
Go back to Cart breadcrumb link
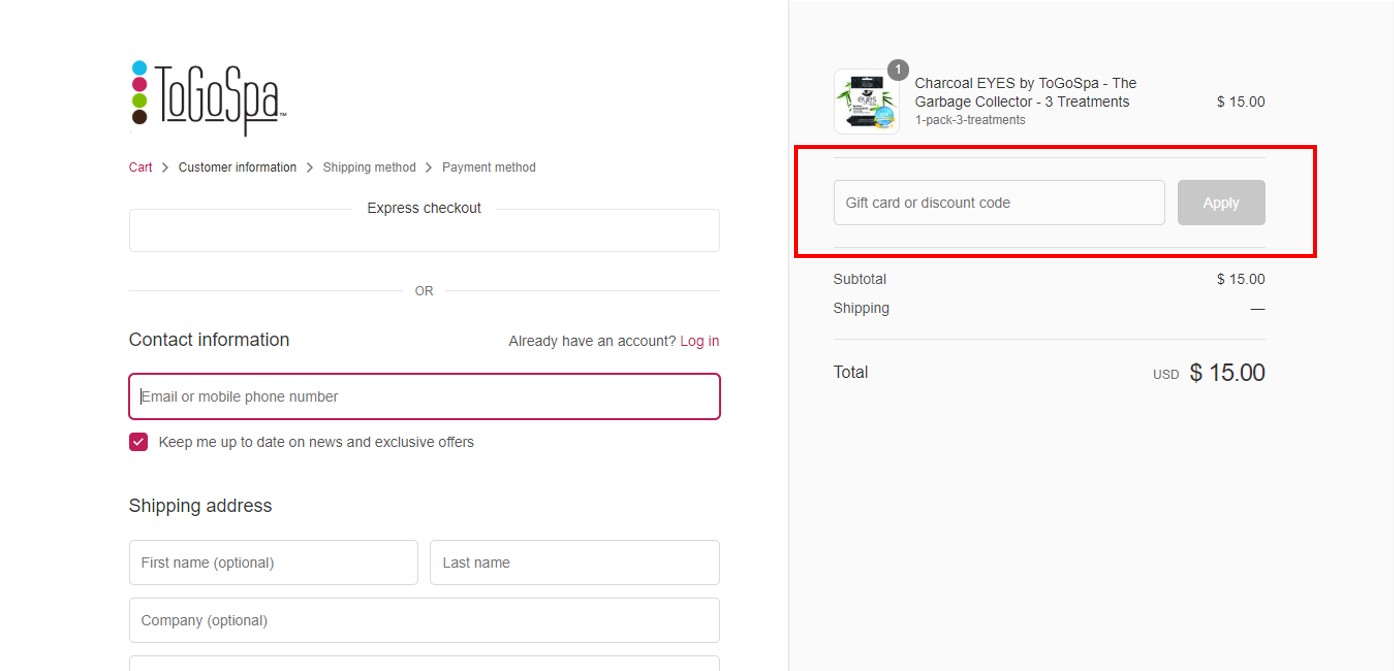[x=140, y=167]
